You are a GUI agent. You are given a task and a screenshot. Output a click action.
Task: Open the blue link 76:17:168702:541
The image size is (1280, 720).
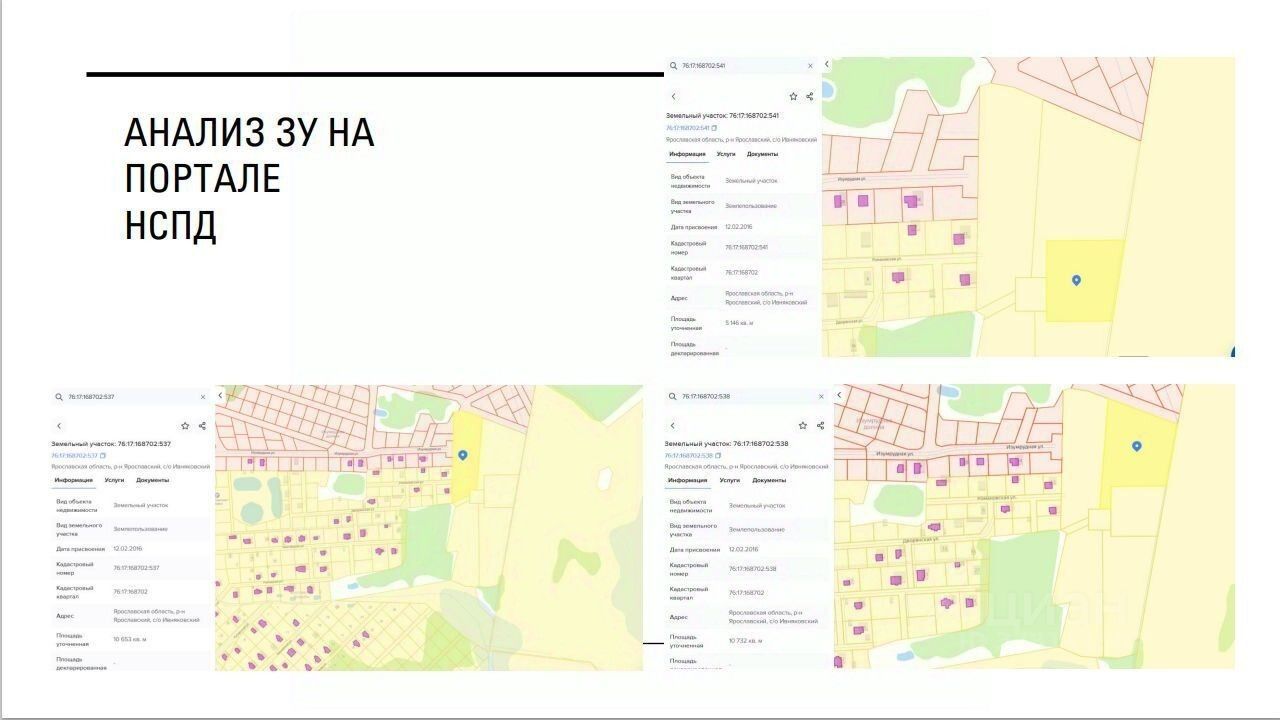pos(688,128)
